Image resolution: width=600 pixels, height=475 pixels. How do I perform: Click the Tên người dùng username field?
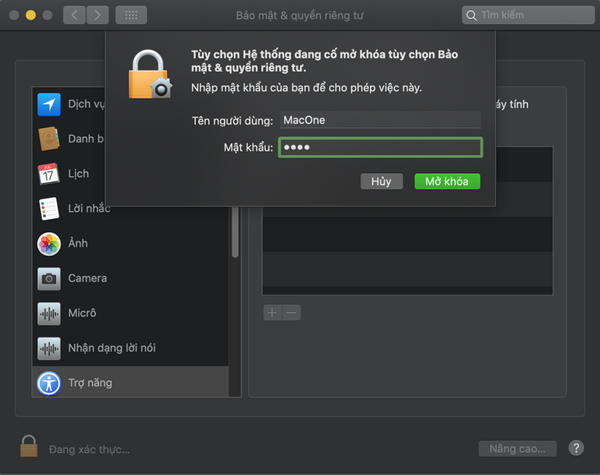click(380, 120)
